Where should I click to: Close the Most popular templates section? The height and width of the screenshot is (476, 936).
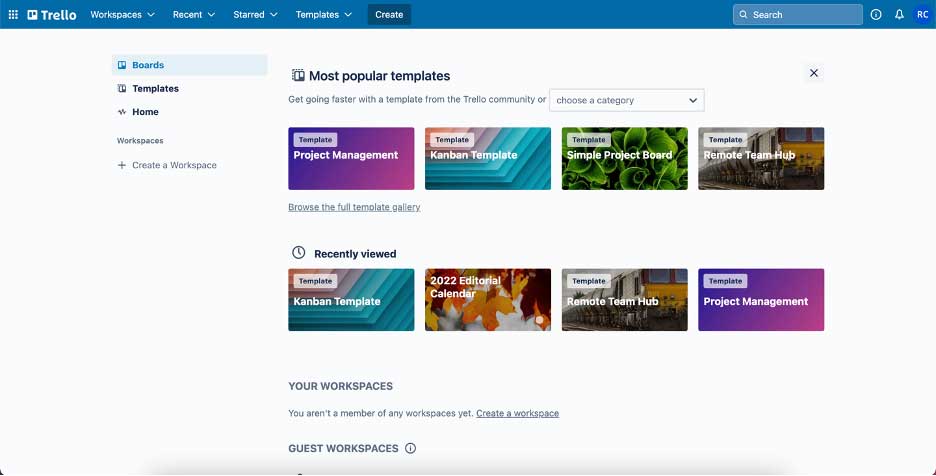coord(814,73)
